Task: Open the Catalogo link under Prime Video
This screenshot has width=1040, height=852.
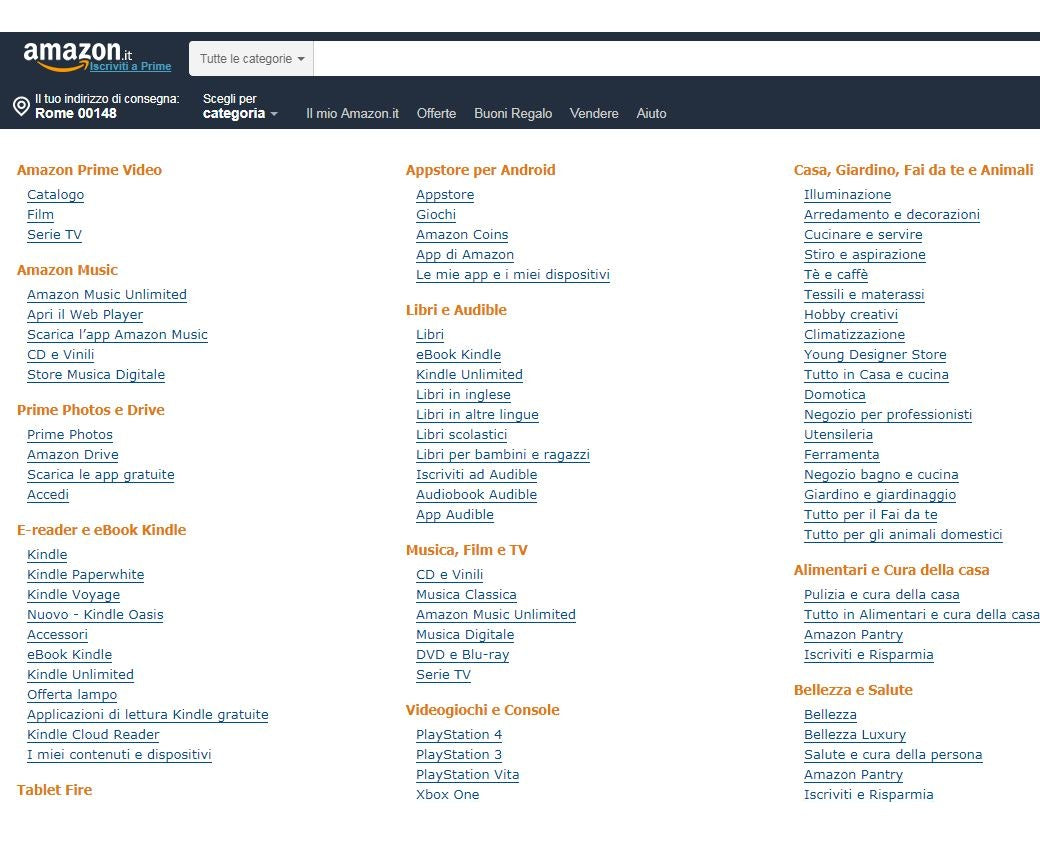Action: click(56, 195)
